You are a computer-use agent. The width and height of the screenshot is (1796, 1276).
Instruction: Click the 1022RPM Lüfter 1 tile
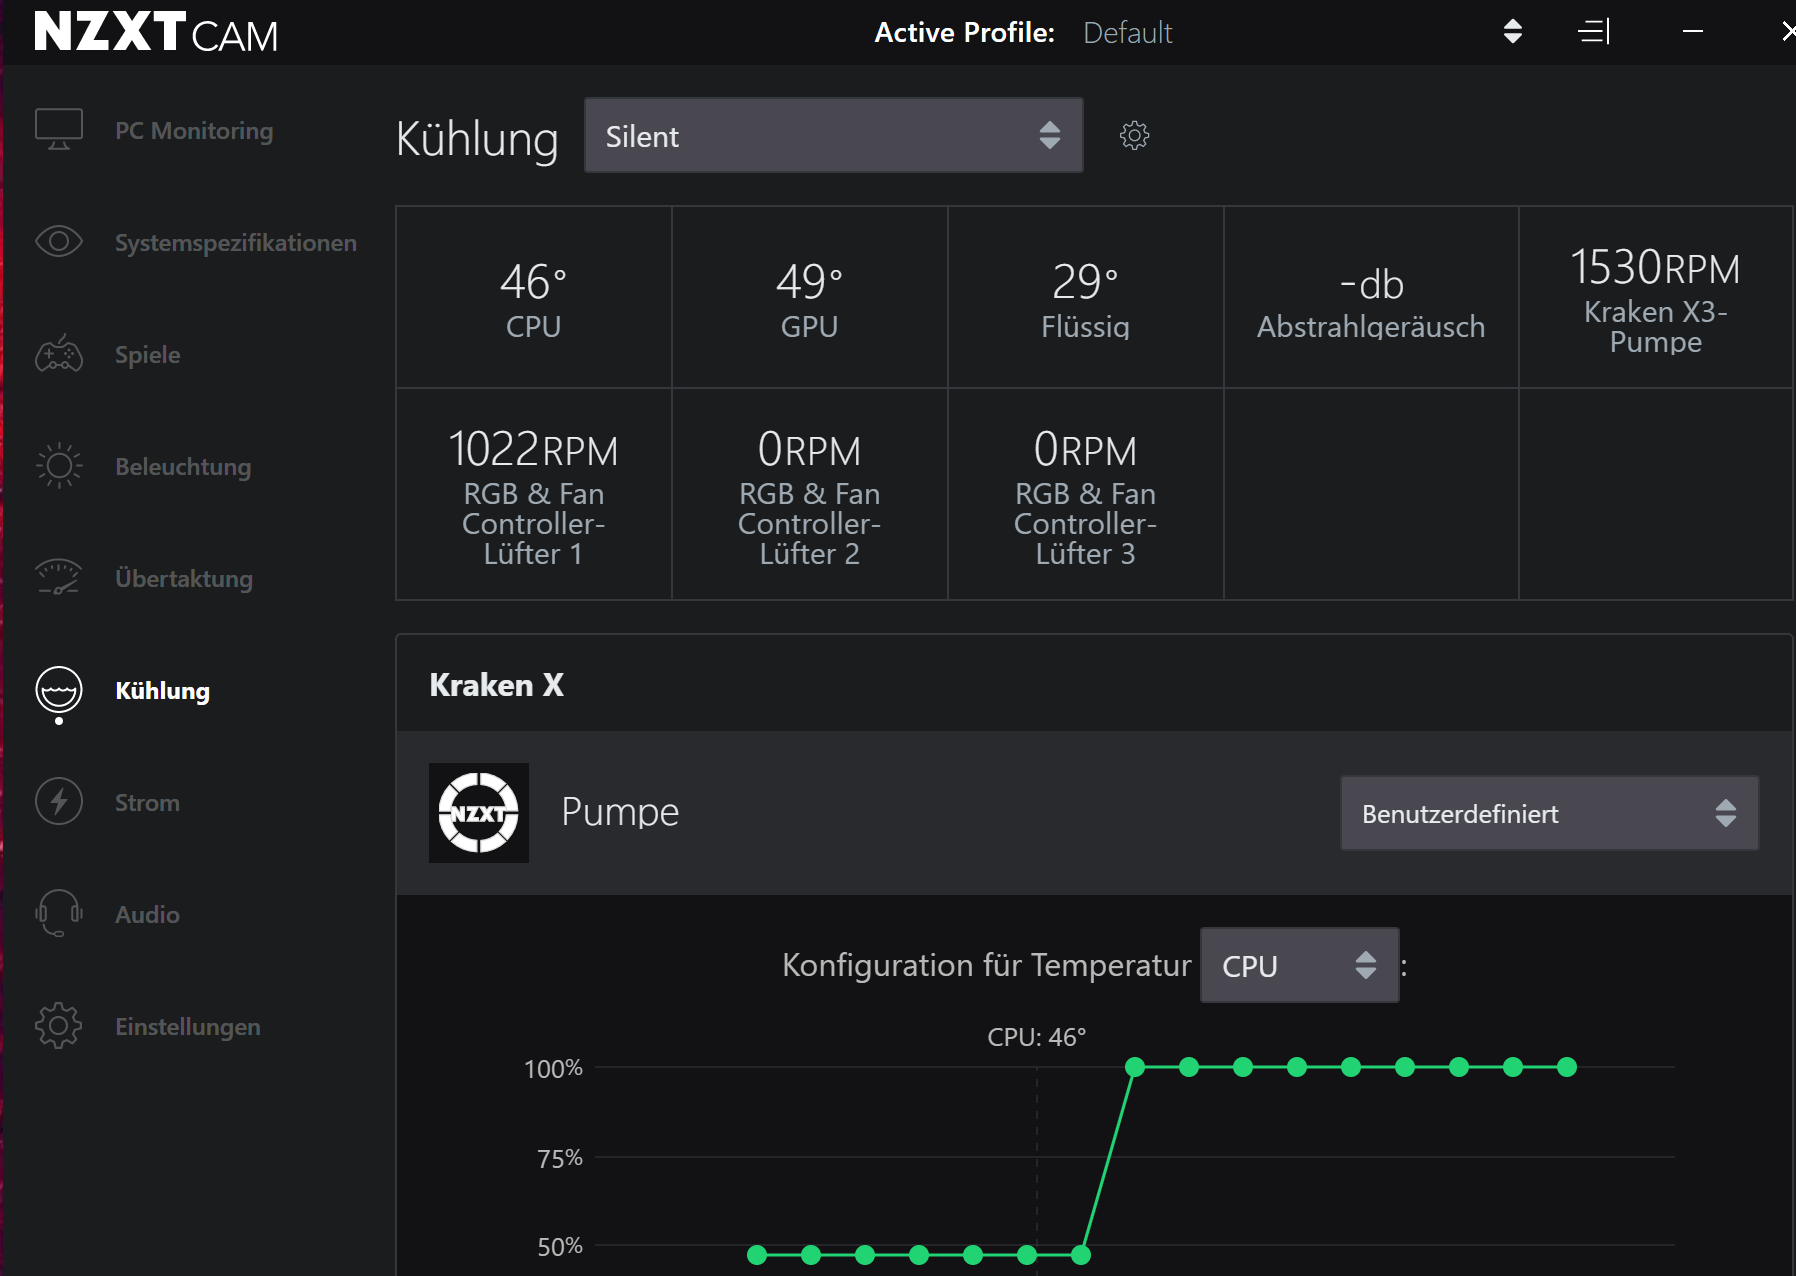click(534, 494)
